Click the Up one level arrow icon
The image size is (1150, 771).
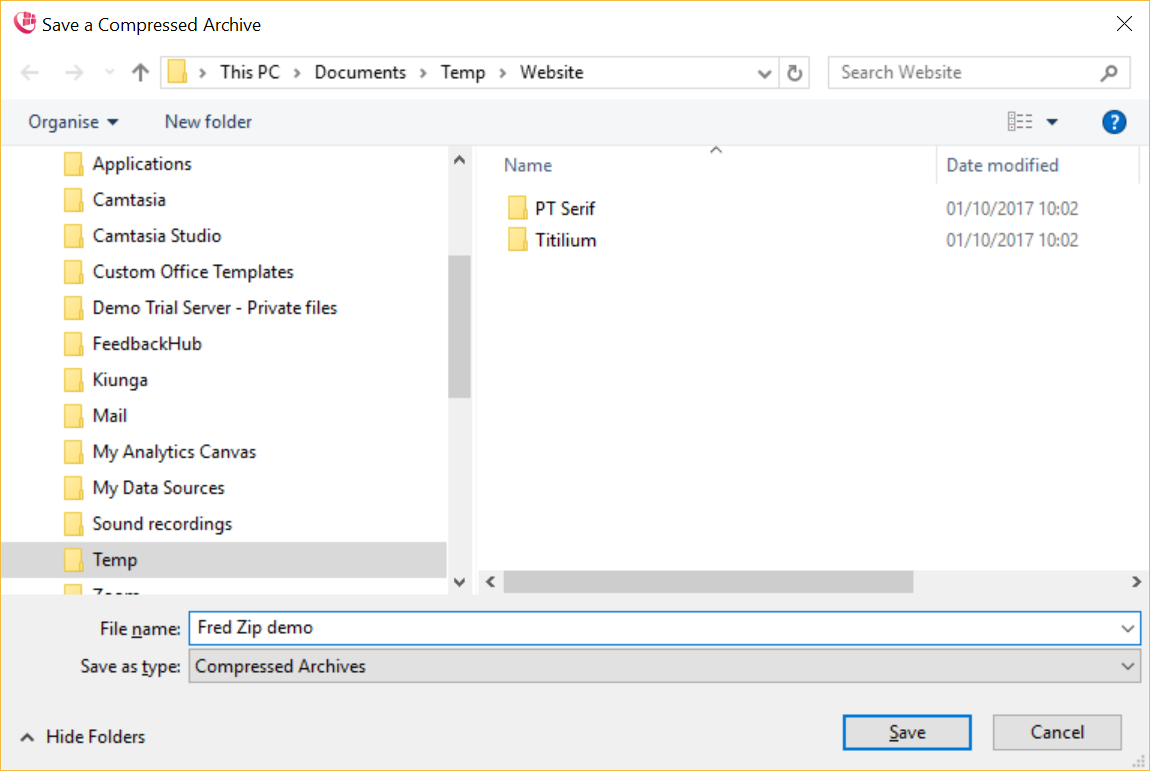coord(141,73)
